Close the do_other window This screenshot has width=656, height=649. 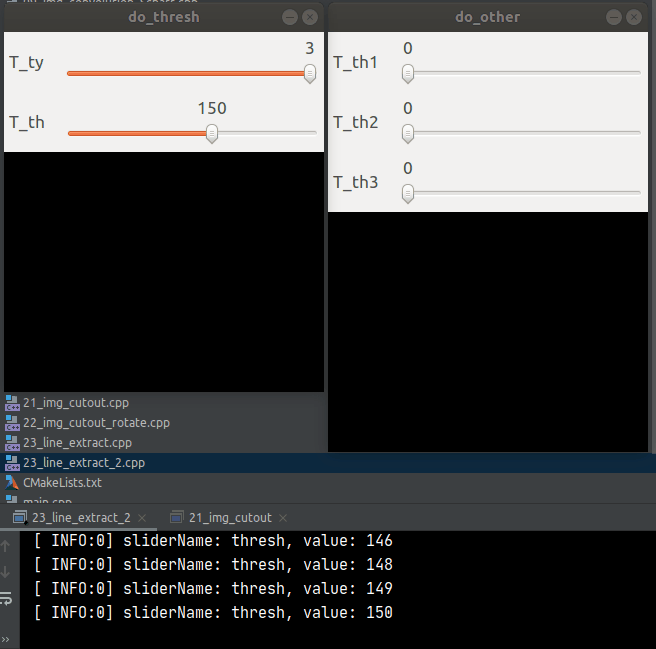634,17
